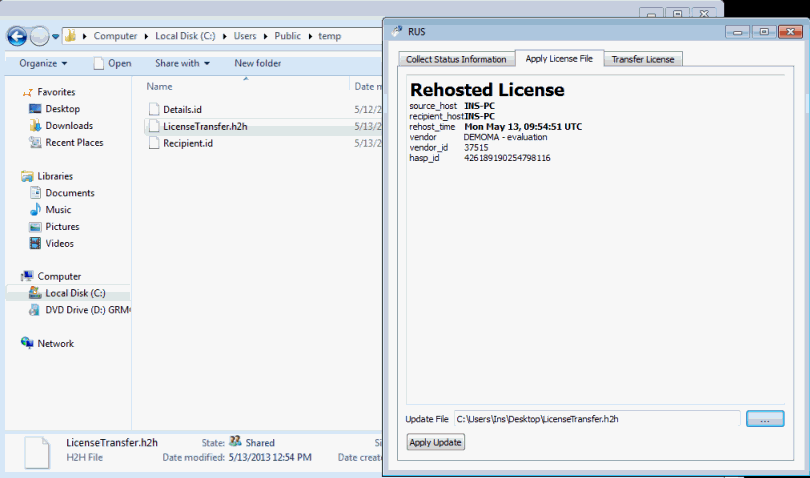This screenshot has height=478, width=810.
Task: Open the Share with dropdown
Action: [182, 63]
